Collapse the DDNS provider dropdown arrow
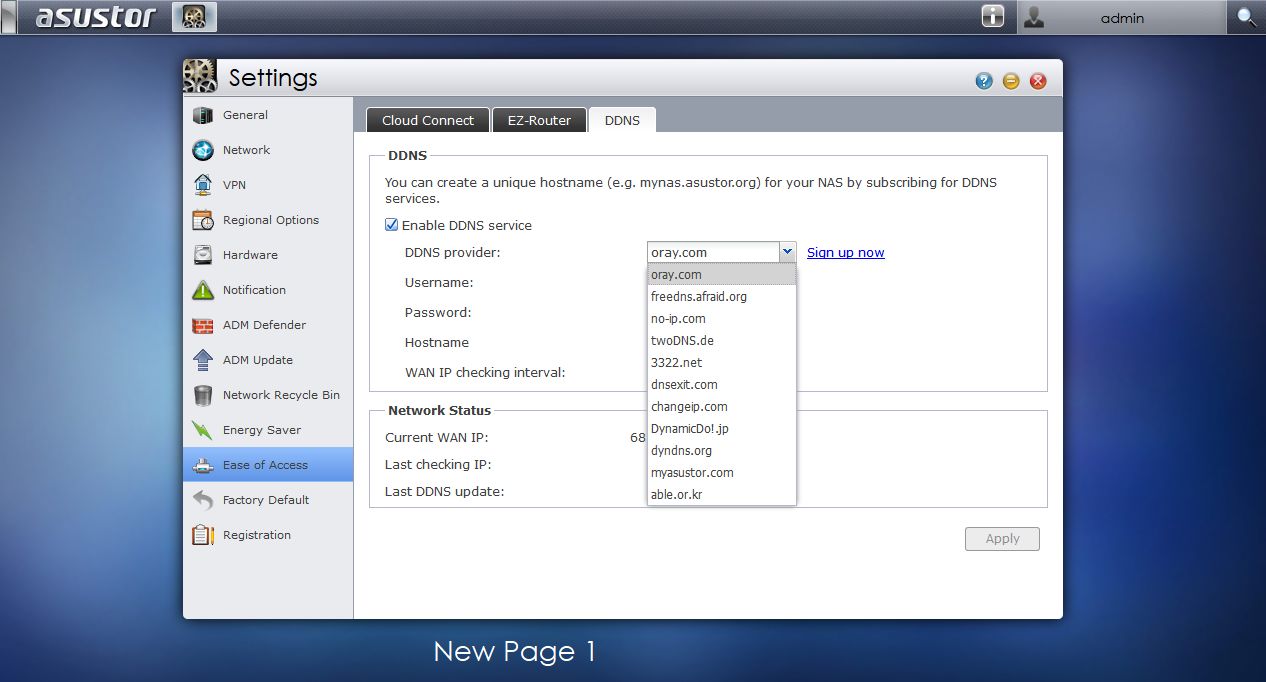 (788, 252)
